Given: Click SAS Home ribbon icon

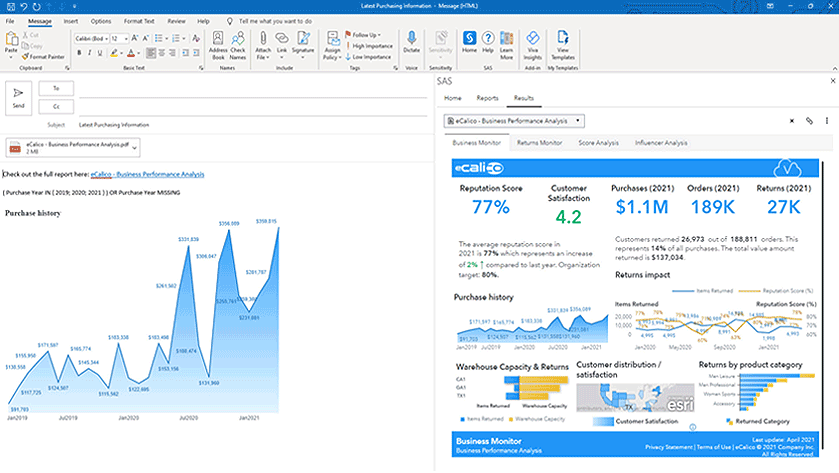Looking at the screenshot, I should point(469,42).
